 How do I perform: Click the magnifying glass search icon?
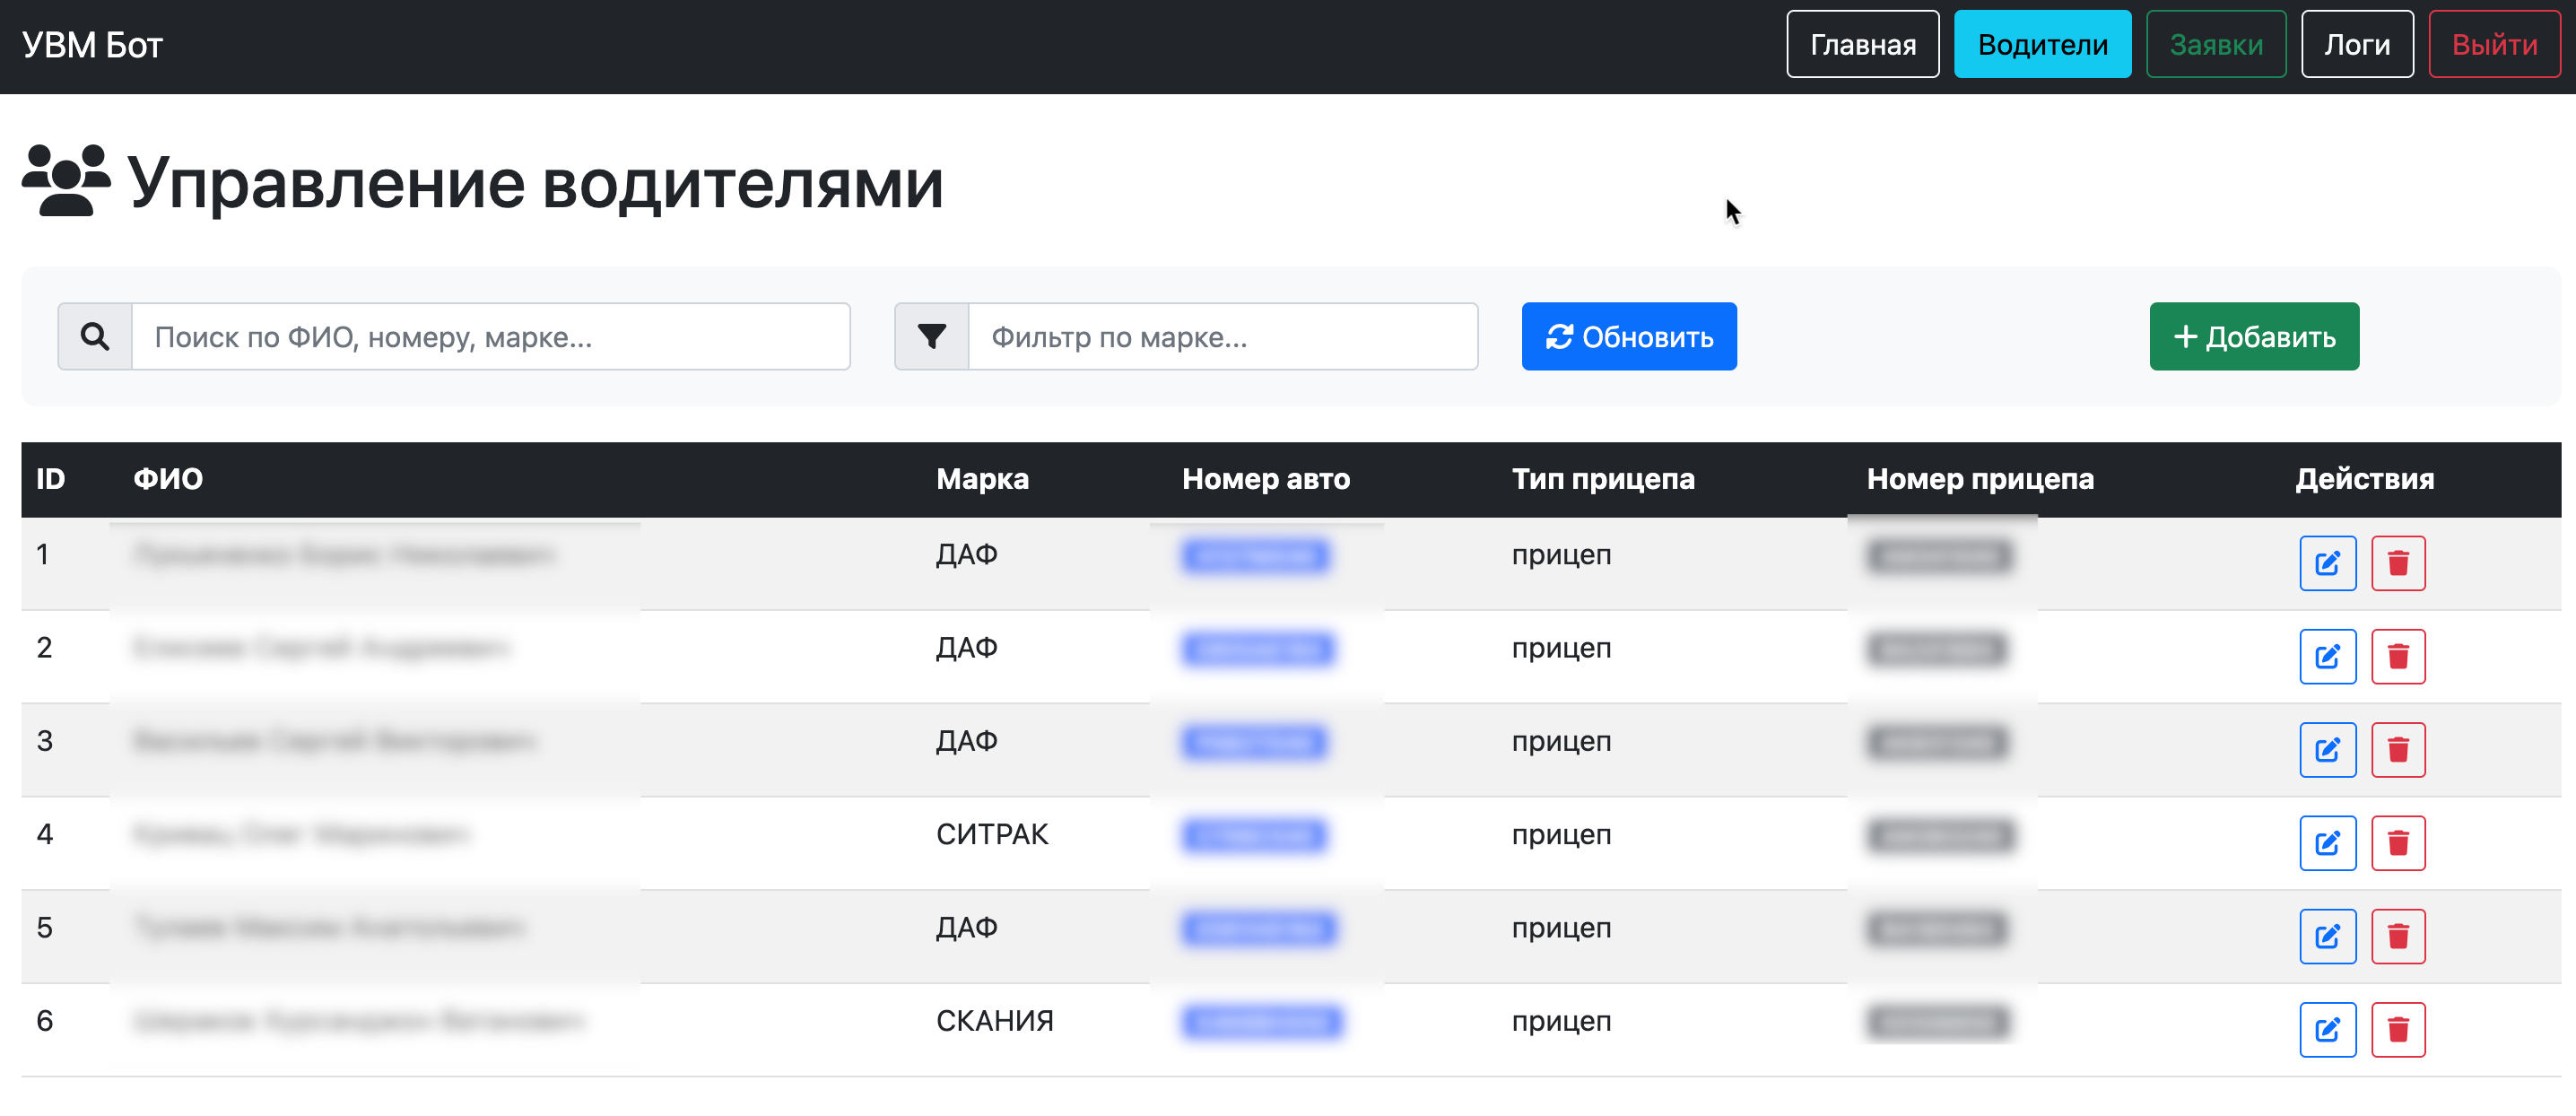point(95,337)
